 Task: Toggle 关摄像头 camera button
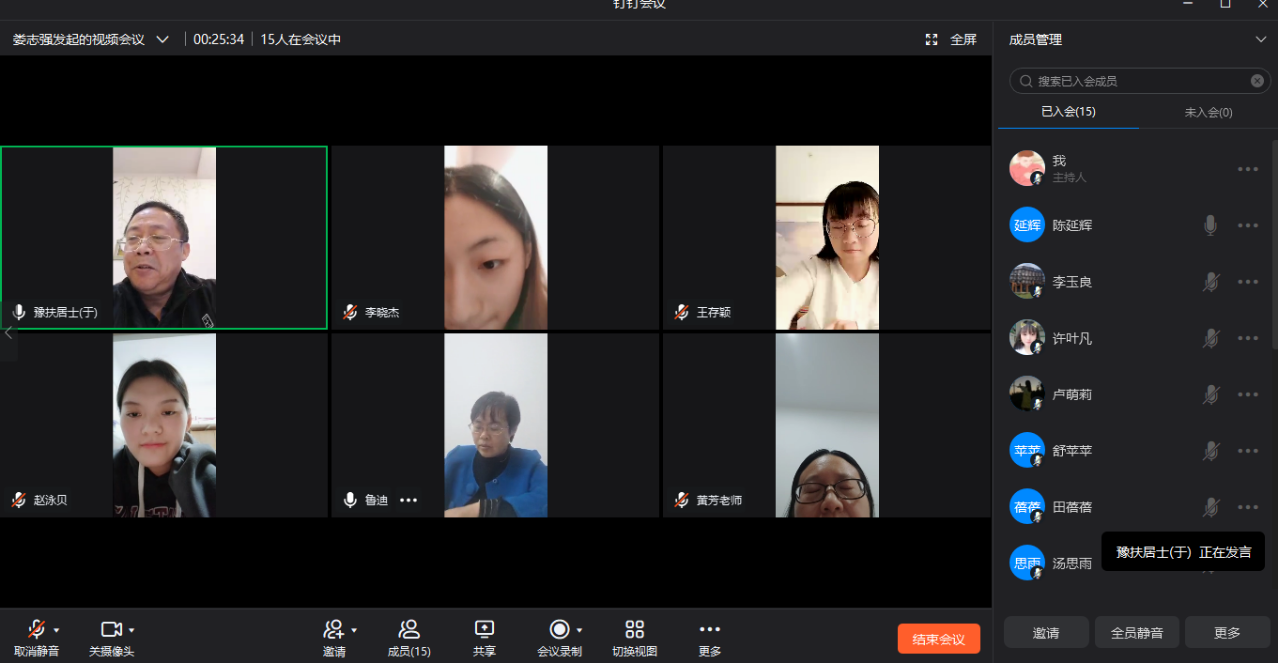tap(111, 629)
